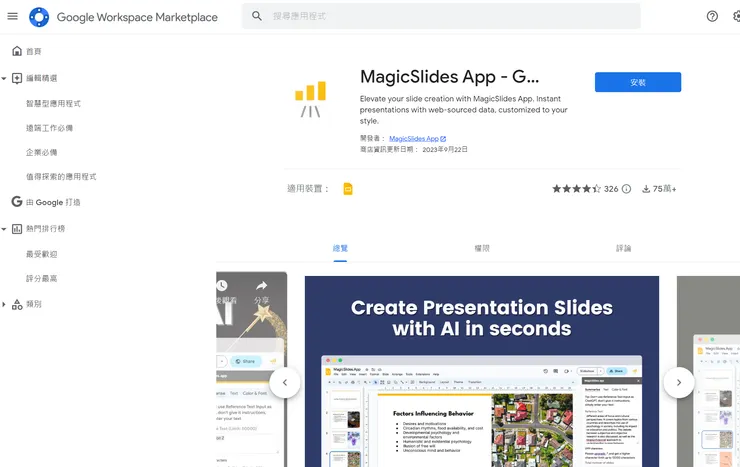Open the hamburger main menu

tap(13, 17)
